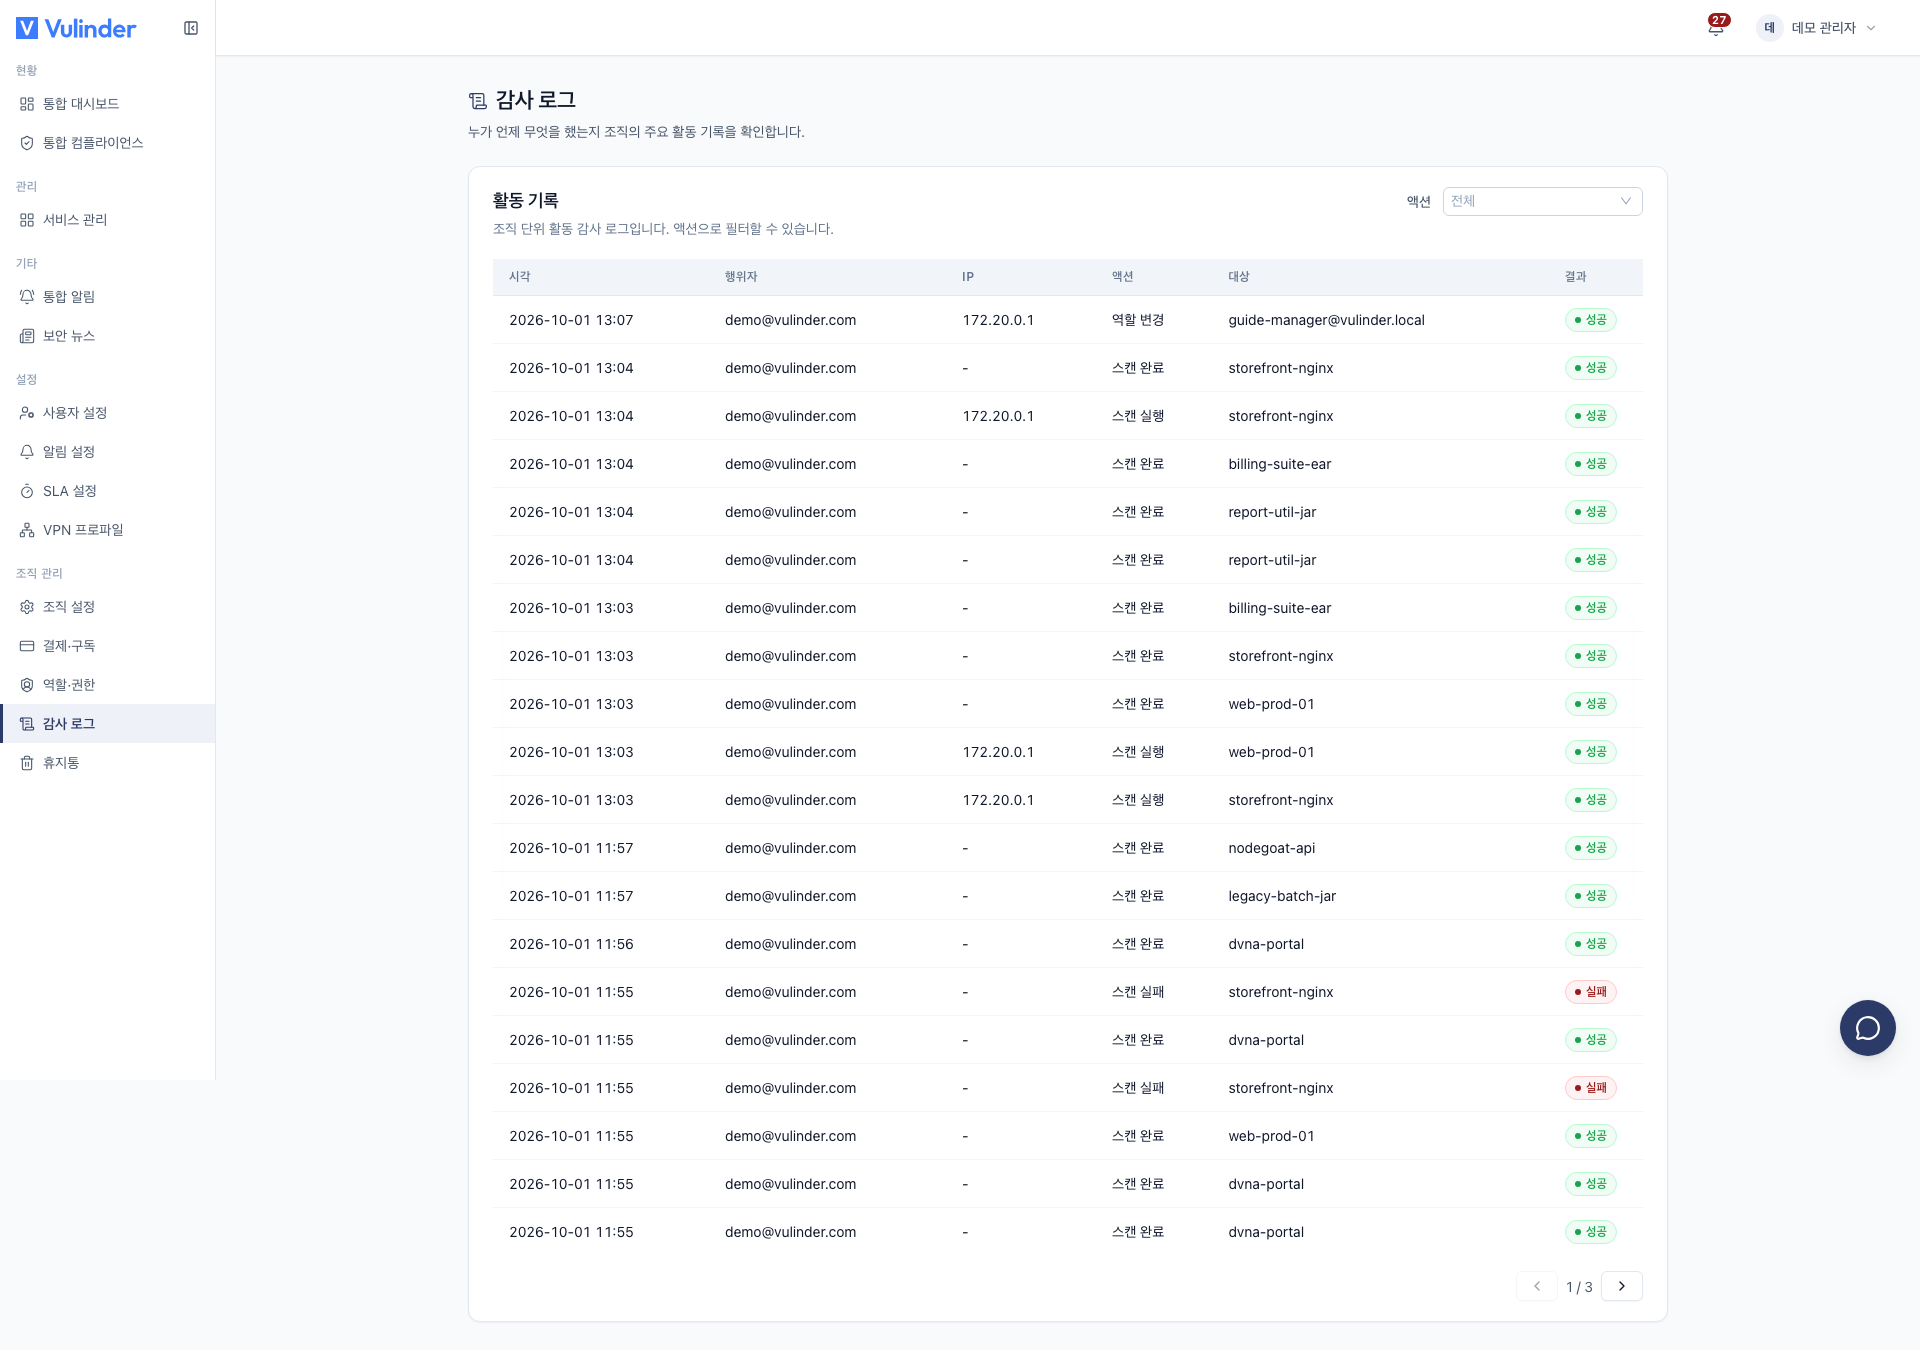
Task: Open the chat support bubble
Action: click(x=1867, y=1028)
